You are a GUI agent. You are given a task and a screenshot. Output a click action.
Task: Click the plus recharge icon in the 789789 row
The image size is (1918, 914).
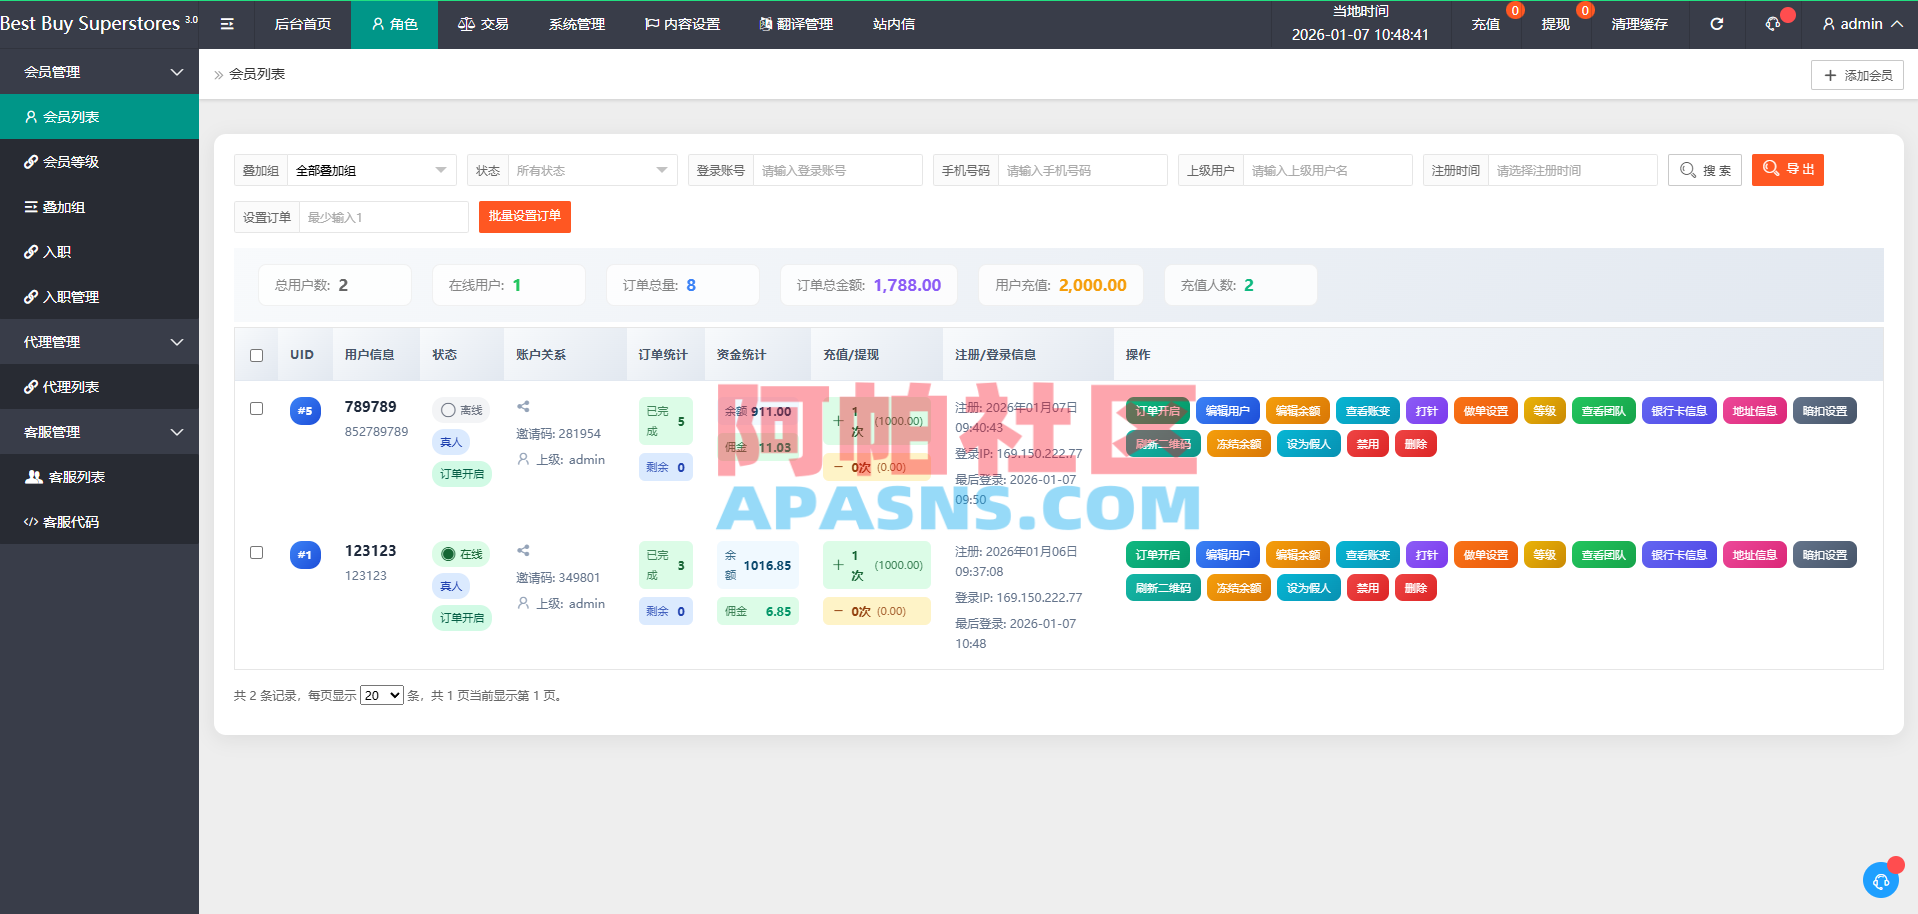838,421
